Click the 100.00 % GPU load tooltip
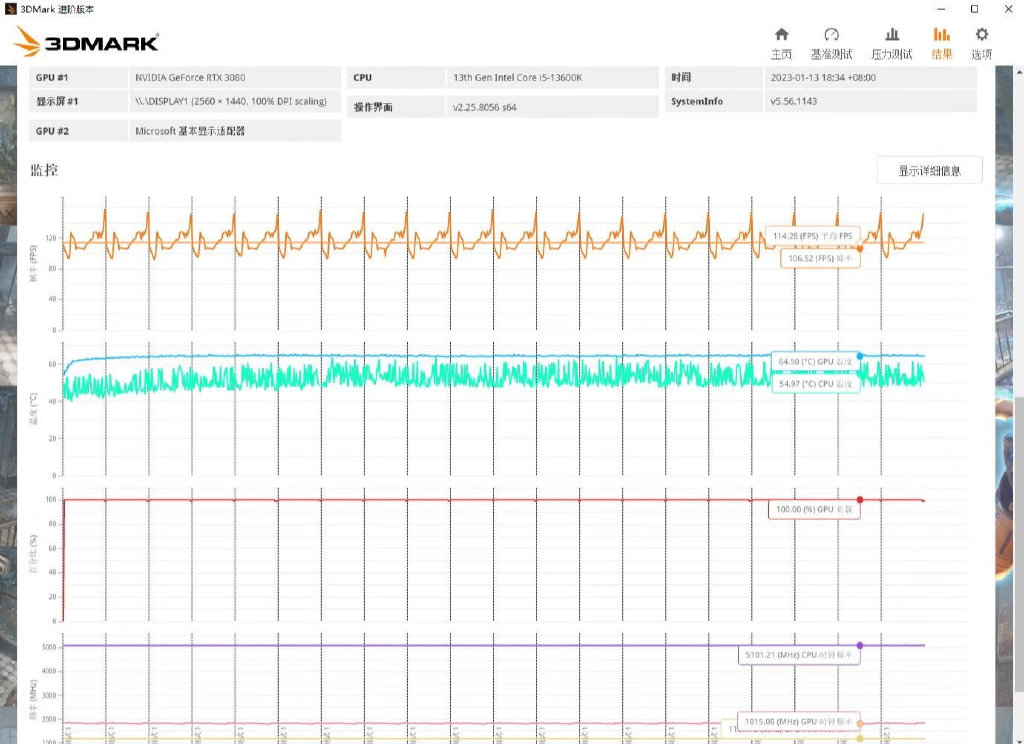This screenshot has height=744, width=1024. (814, 509)
